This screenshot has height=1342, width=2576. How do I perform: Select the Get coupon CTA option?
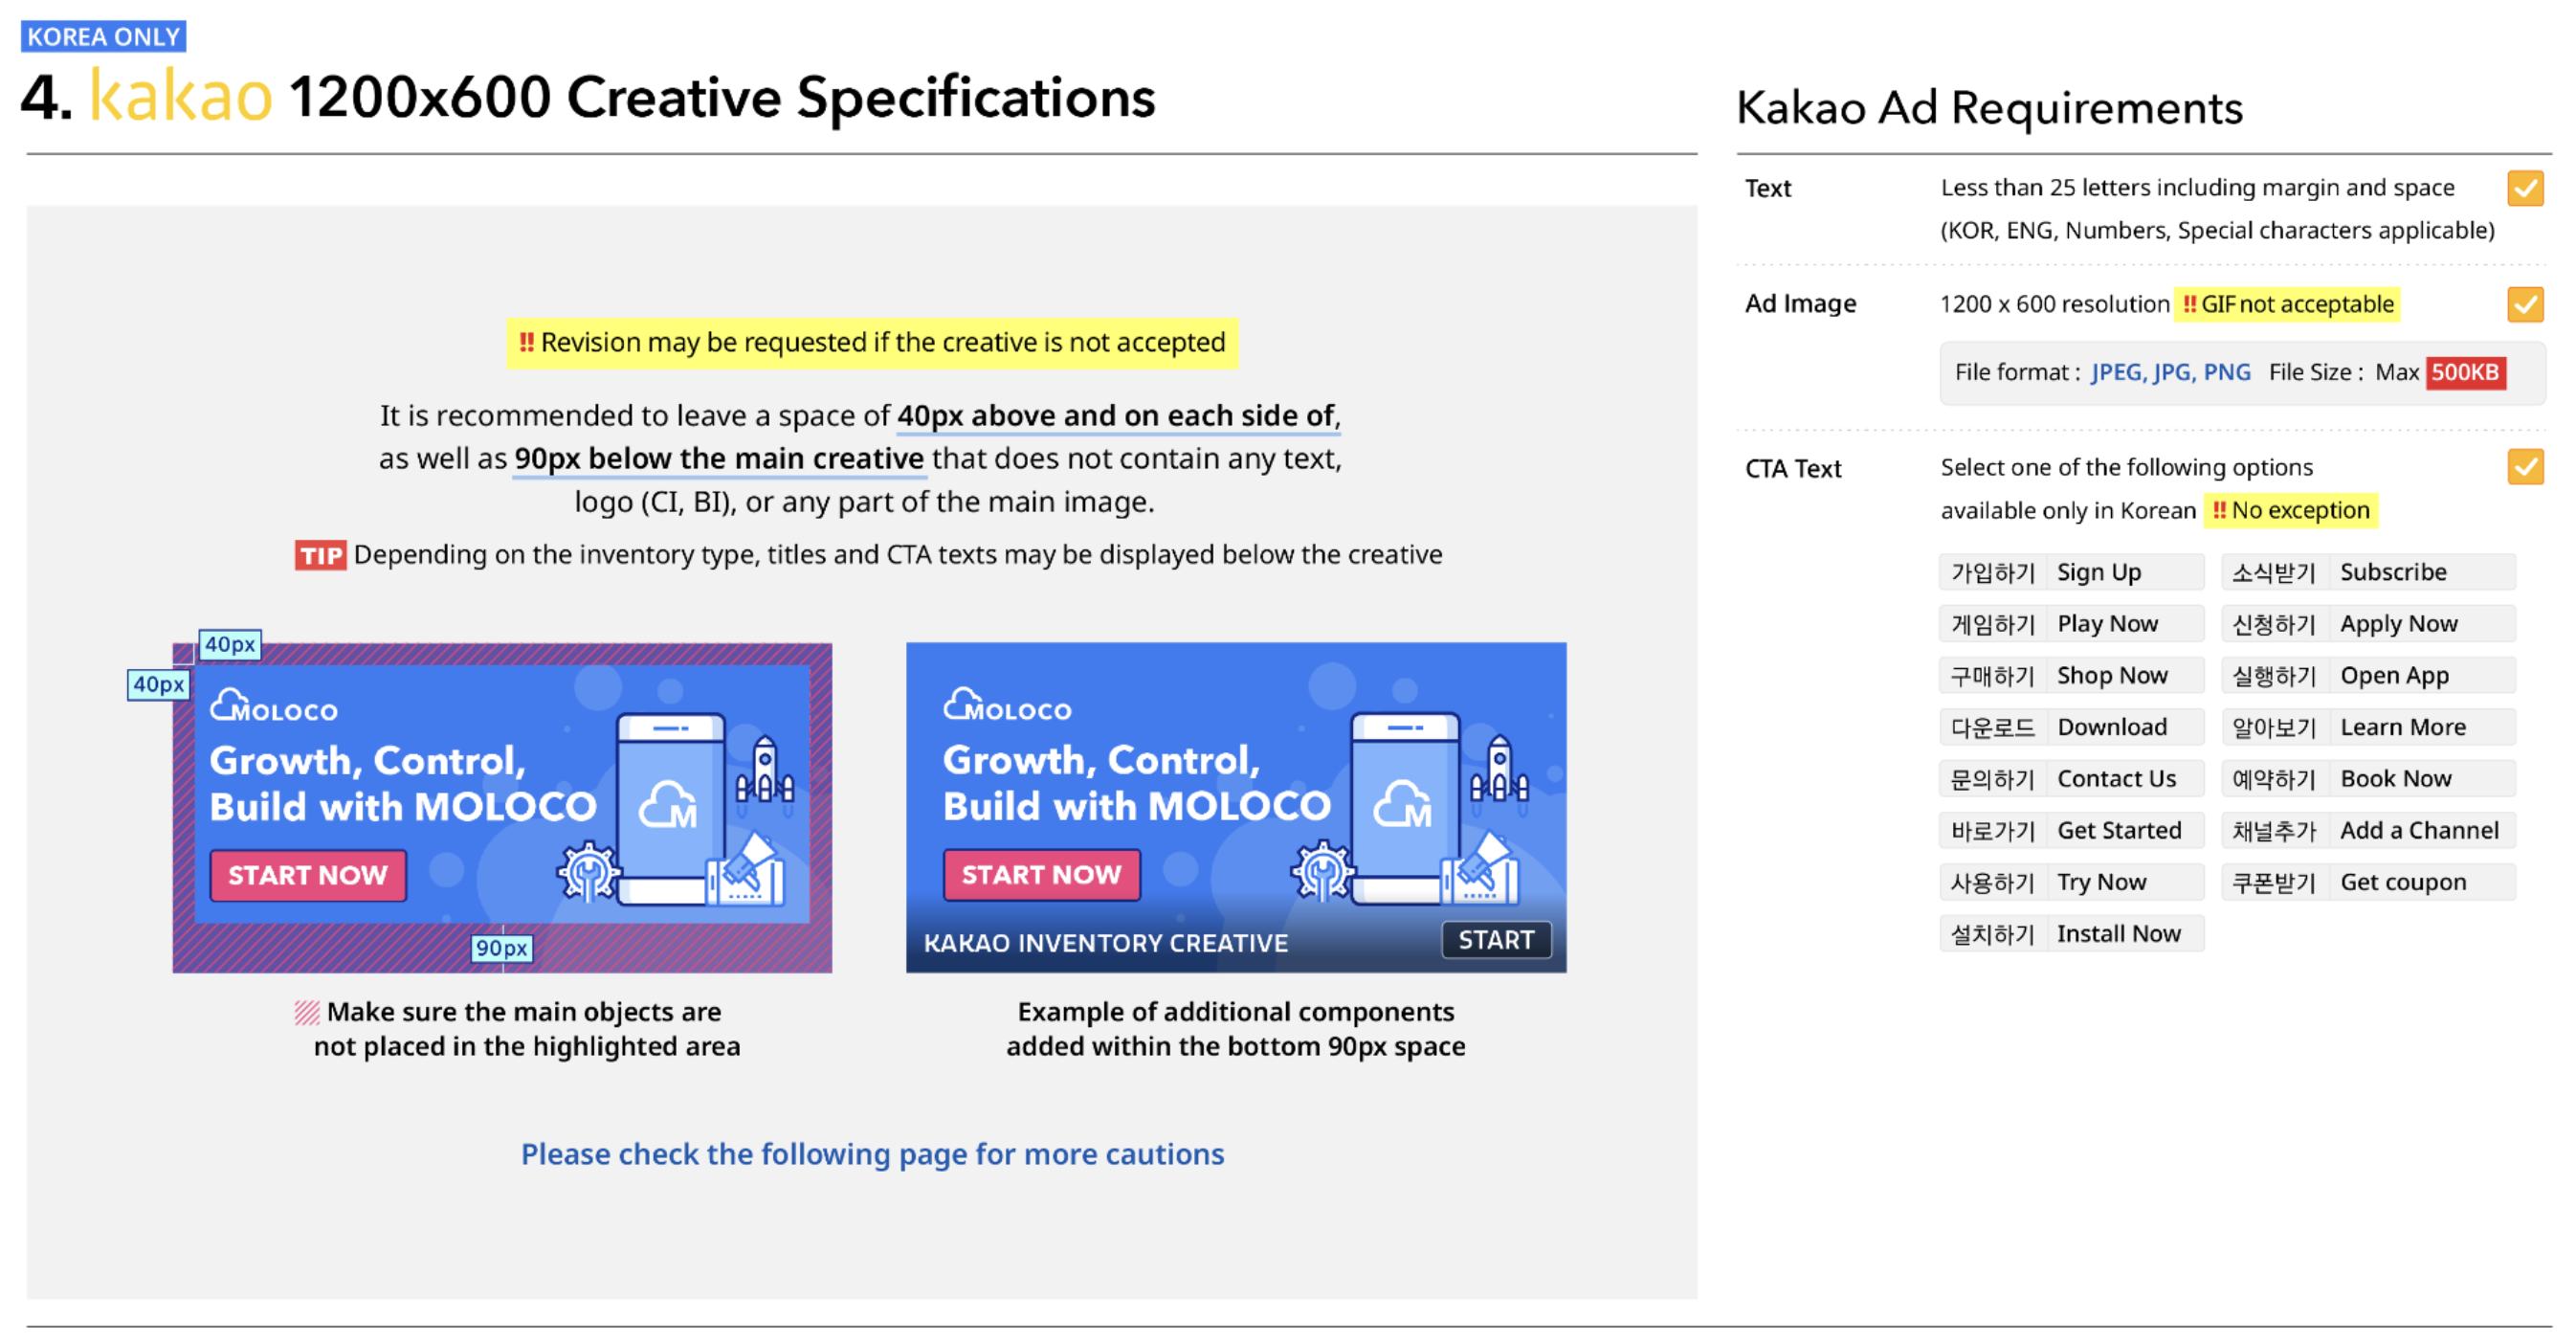[x=2368, y=882]
